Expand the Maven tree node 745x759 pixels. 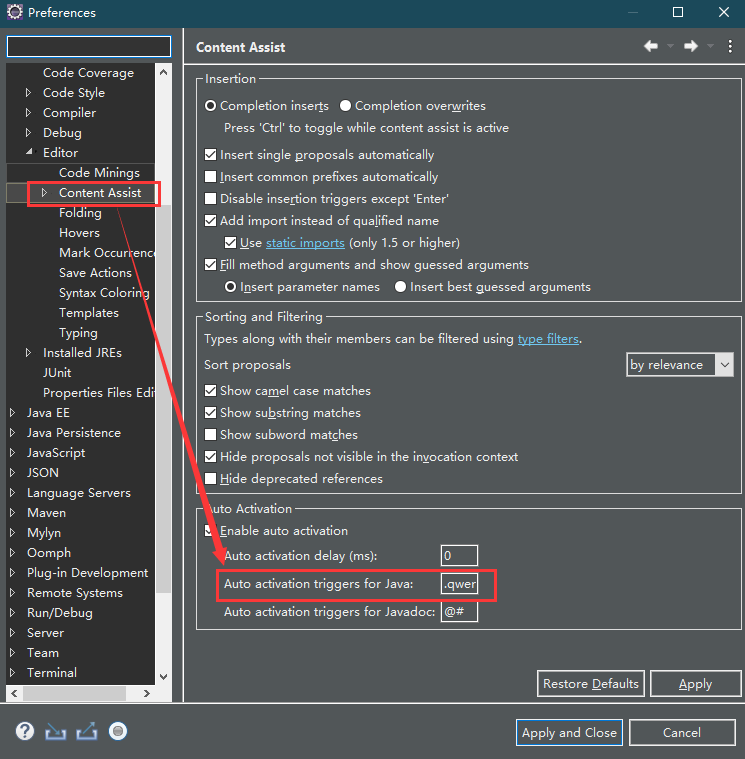(12, 513)
